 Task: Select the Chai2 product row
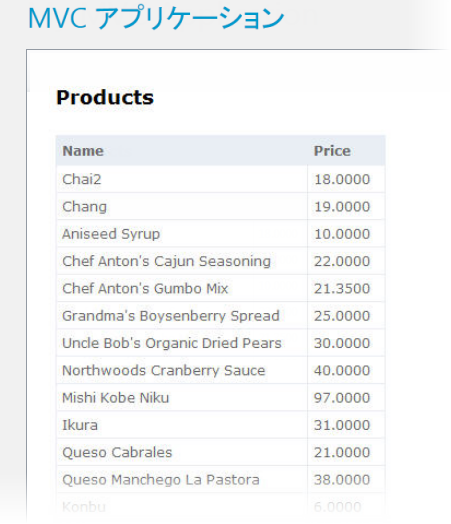(220, 179)
